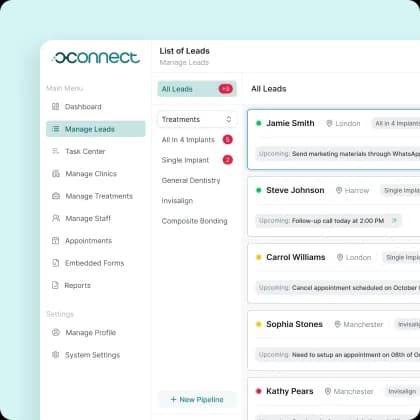Click location pin in Kathy Pears row
The height and width of the screenshot is (420, 420).
pos(328,391)
